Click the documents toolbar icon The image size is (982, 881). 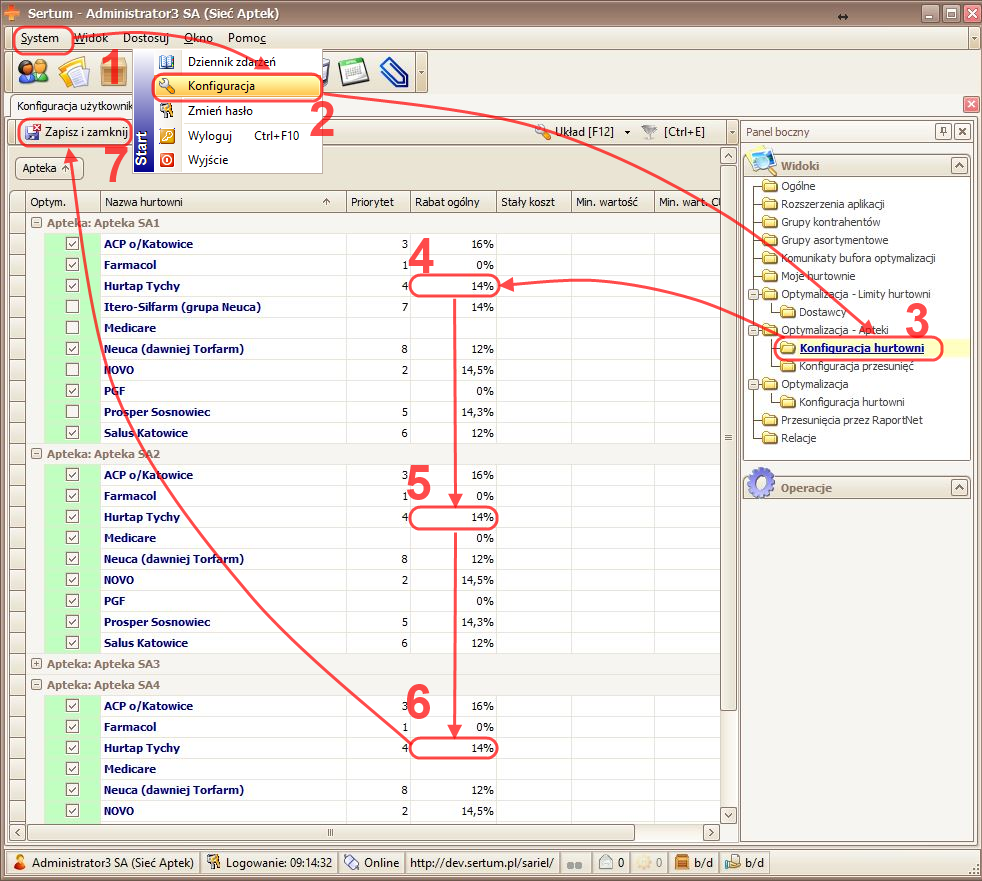(74, 71)
